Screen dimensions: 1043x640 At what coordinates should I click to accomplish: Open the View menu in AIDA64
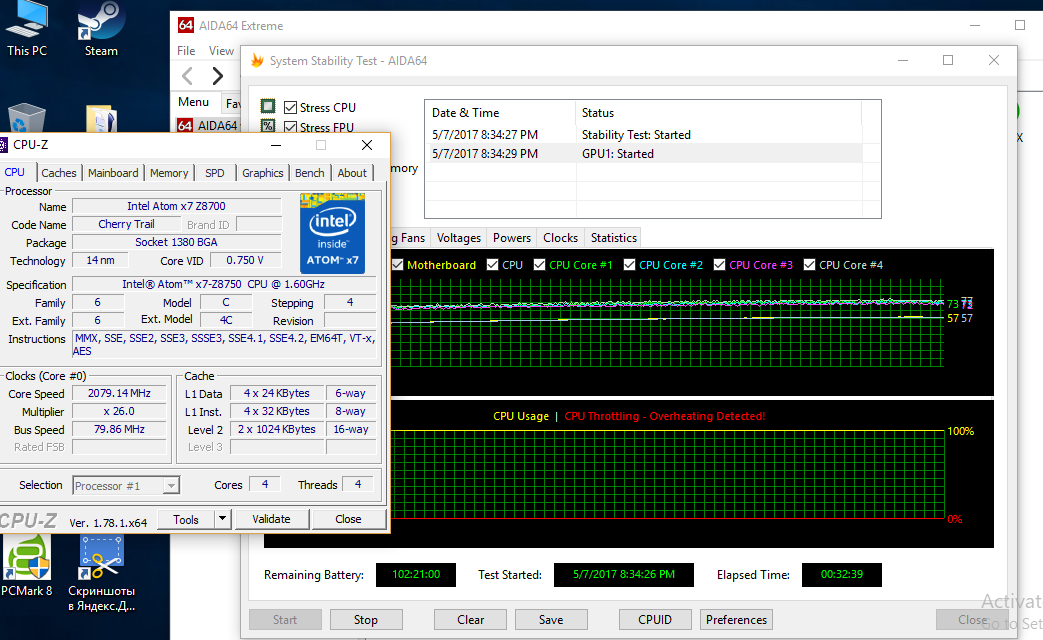coord(221,51)
